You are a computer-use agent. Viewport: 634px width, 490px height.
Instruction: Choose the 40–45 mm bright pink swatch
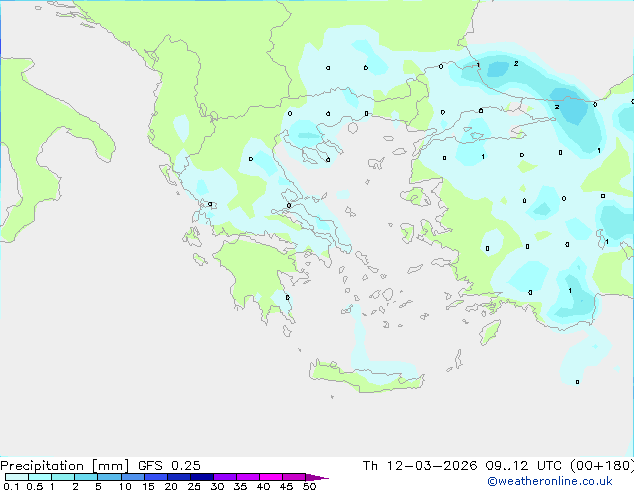271,477
